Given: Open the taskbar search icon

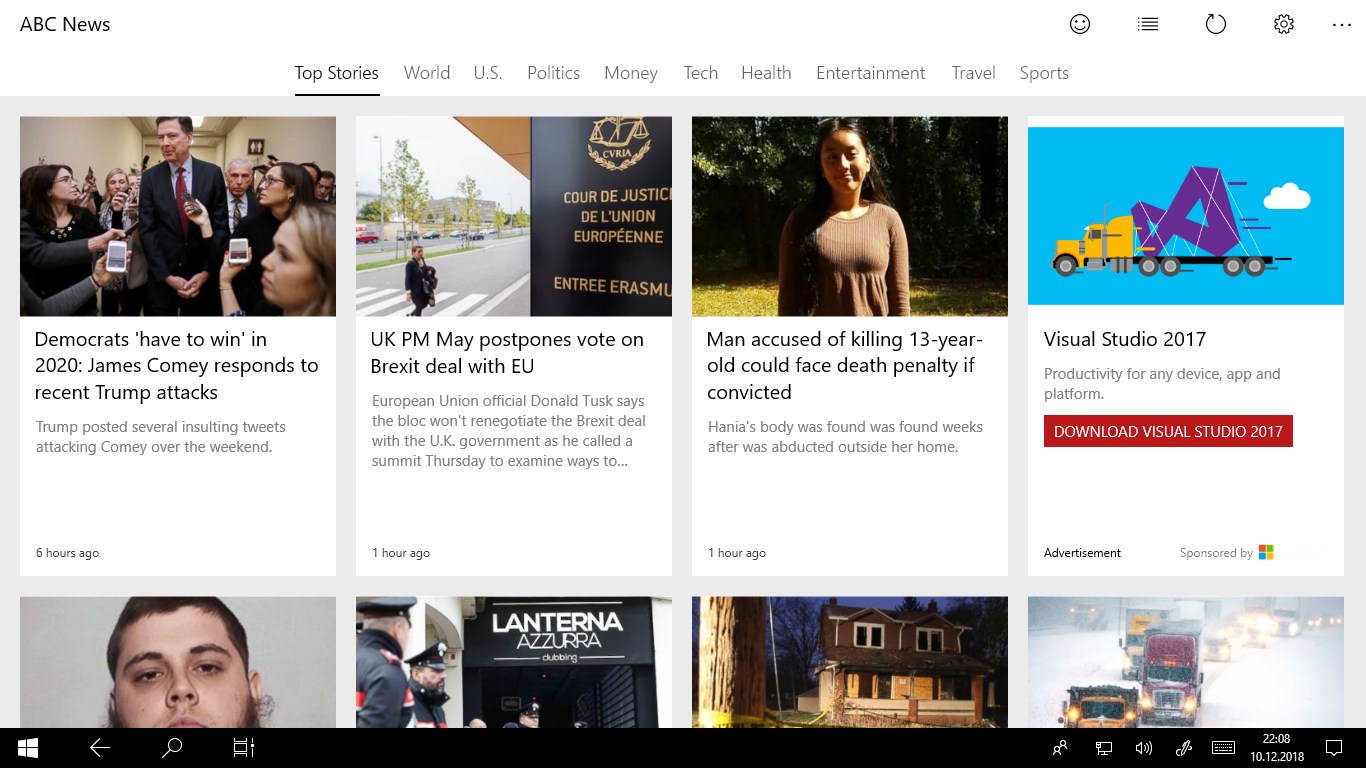Looking at the screenshot, I should [172, 748].
